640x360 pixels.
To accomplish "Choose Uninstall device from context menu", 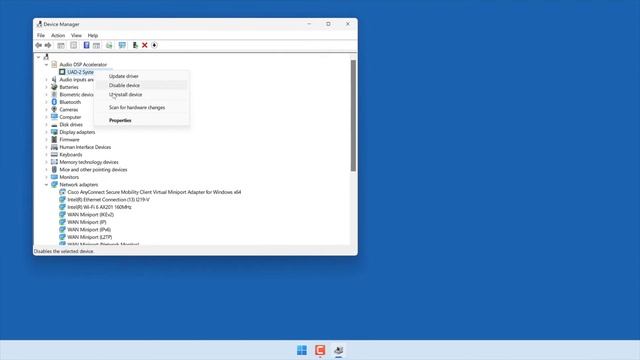I will tap(141, 94).
